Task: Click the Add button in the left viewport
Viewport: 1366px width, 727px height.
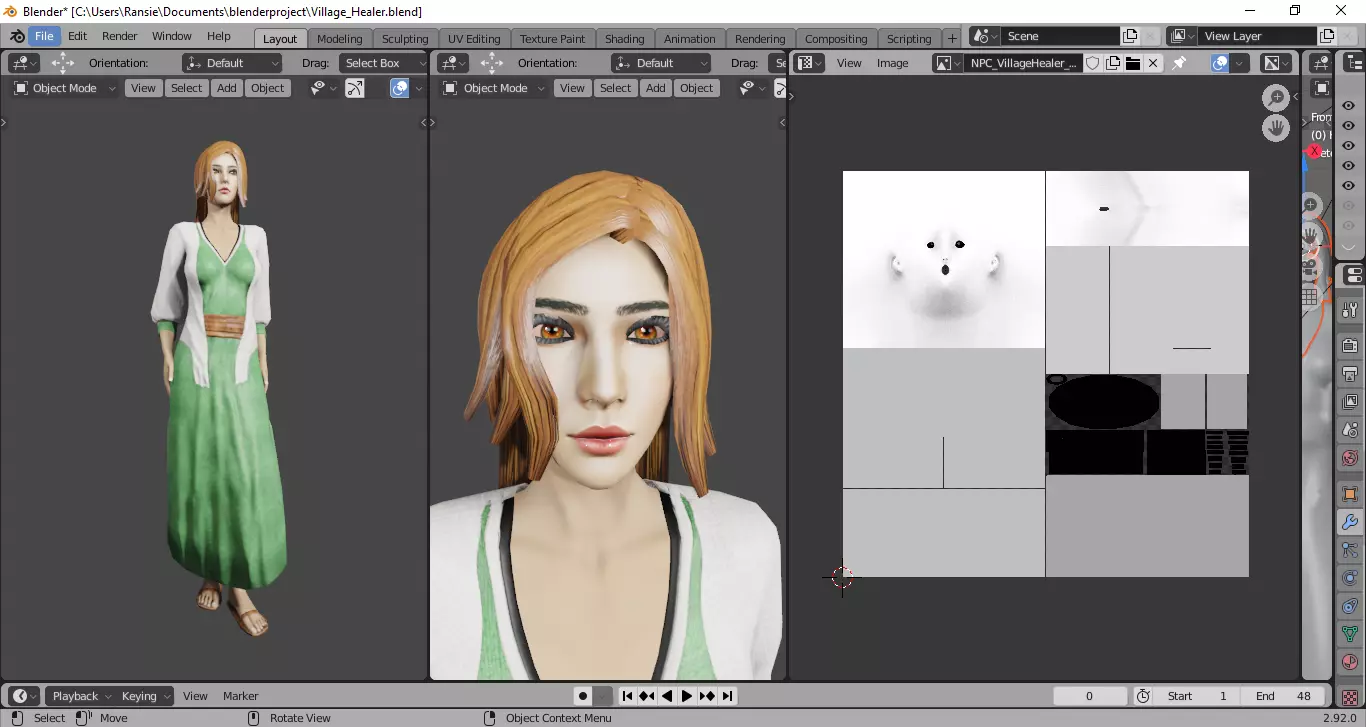Action: [x=227, y=88]
